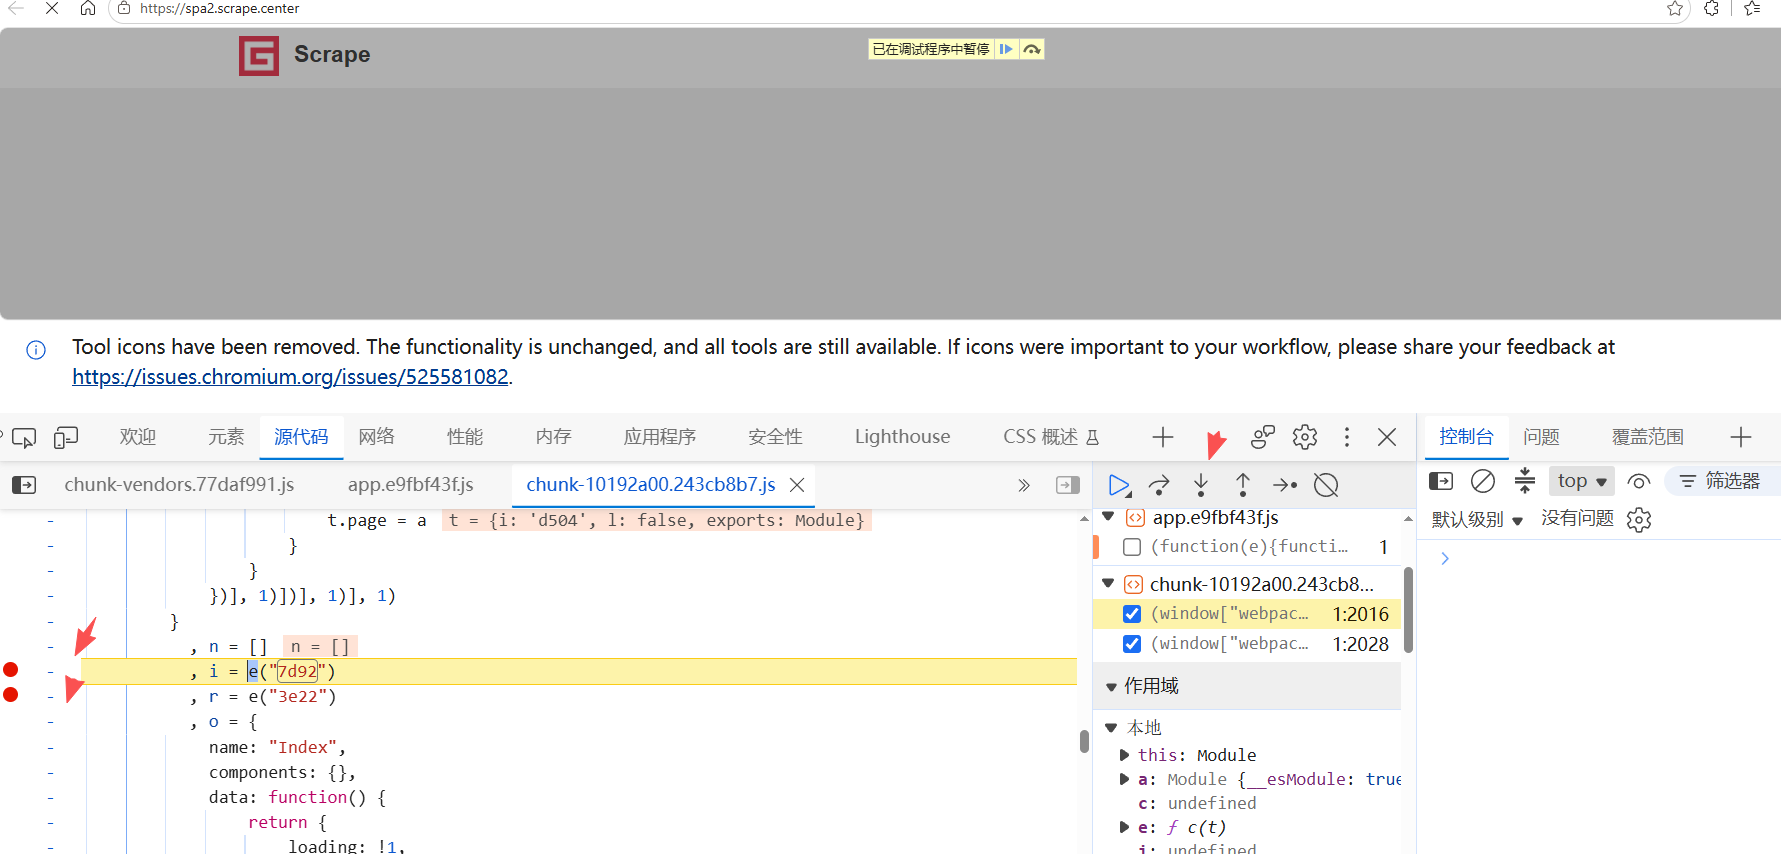Image resolution: width=1781 pixels, height=854 pixels.
Task: Click the inspect element picker icon
Action: [x=24, y=437]
